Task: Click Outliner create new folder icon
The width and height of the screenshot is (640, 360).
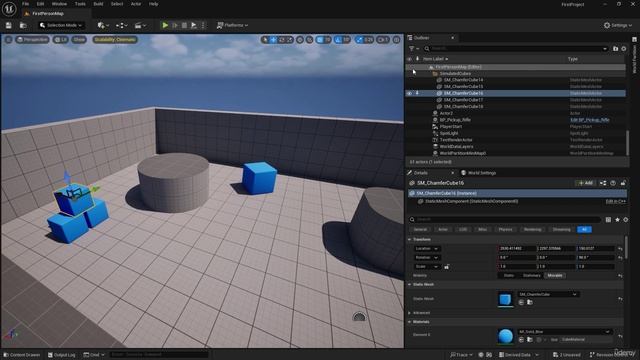Action: [x=616, y=49]
